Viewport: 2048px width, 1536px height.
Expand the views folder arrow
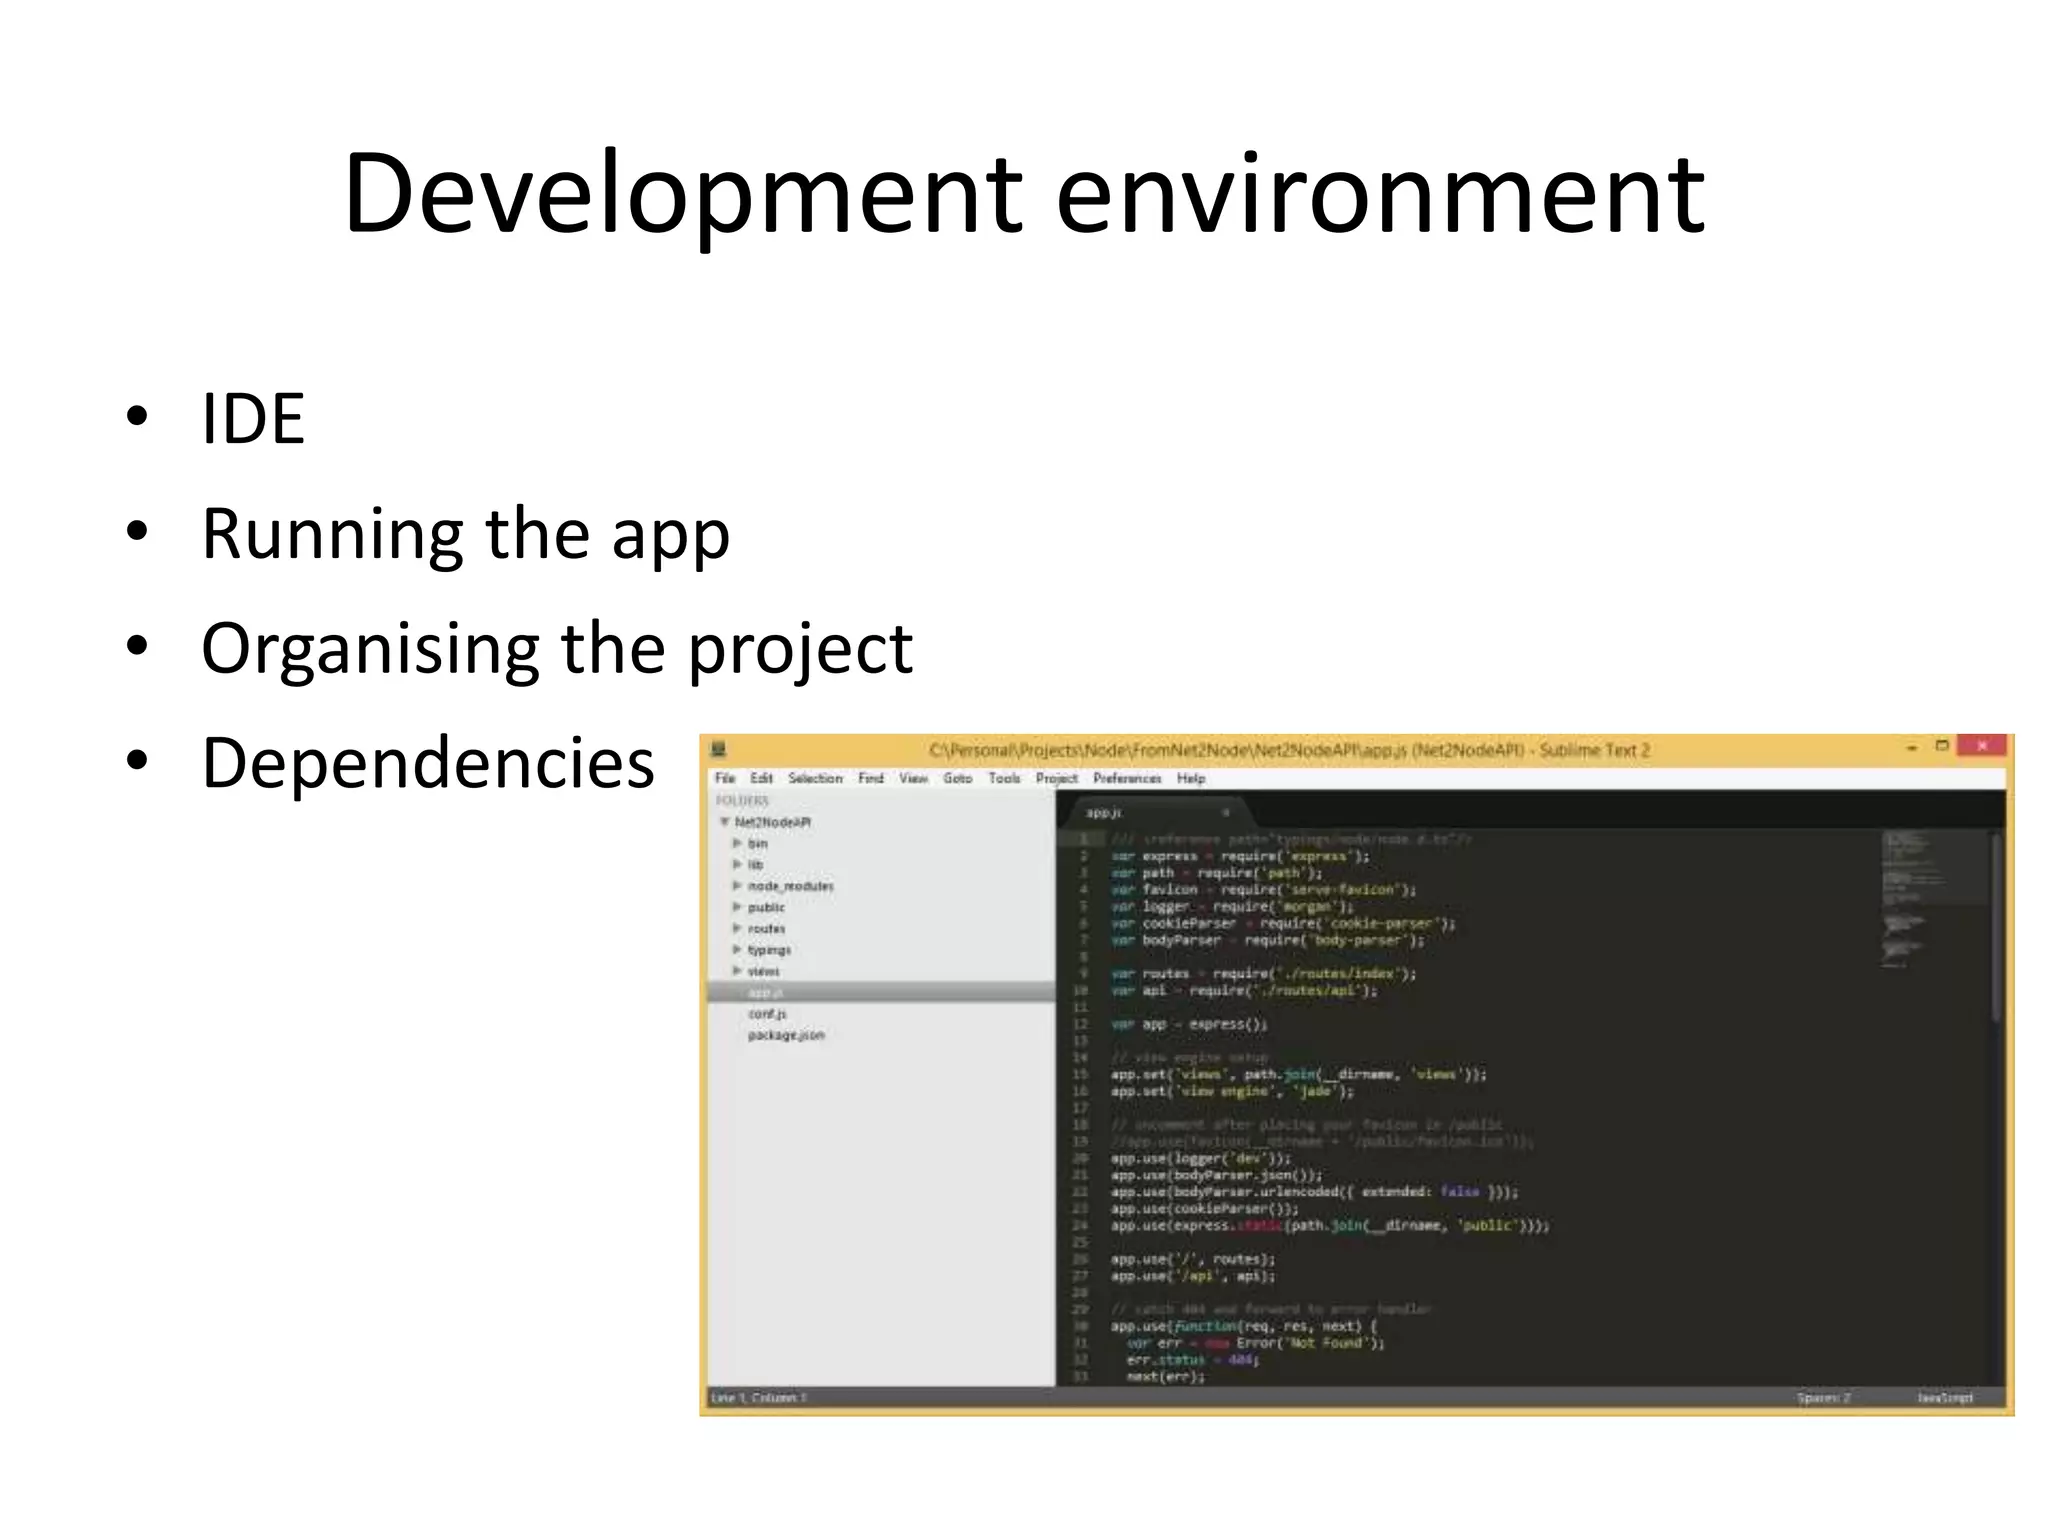[x=737, y=971]
